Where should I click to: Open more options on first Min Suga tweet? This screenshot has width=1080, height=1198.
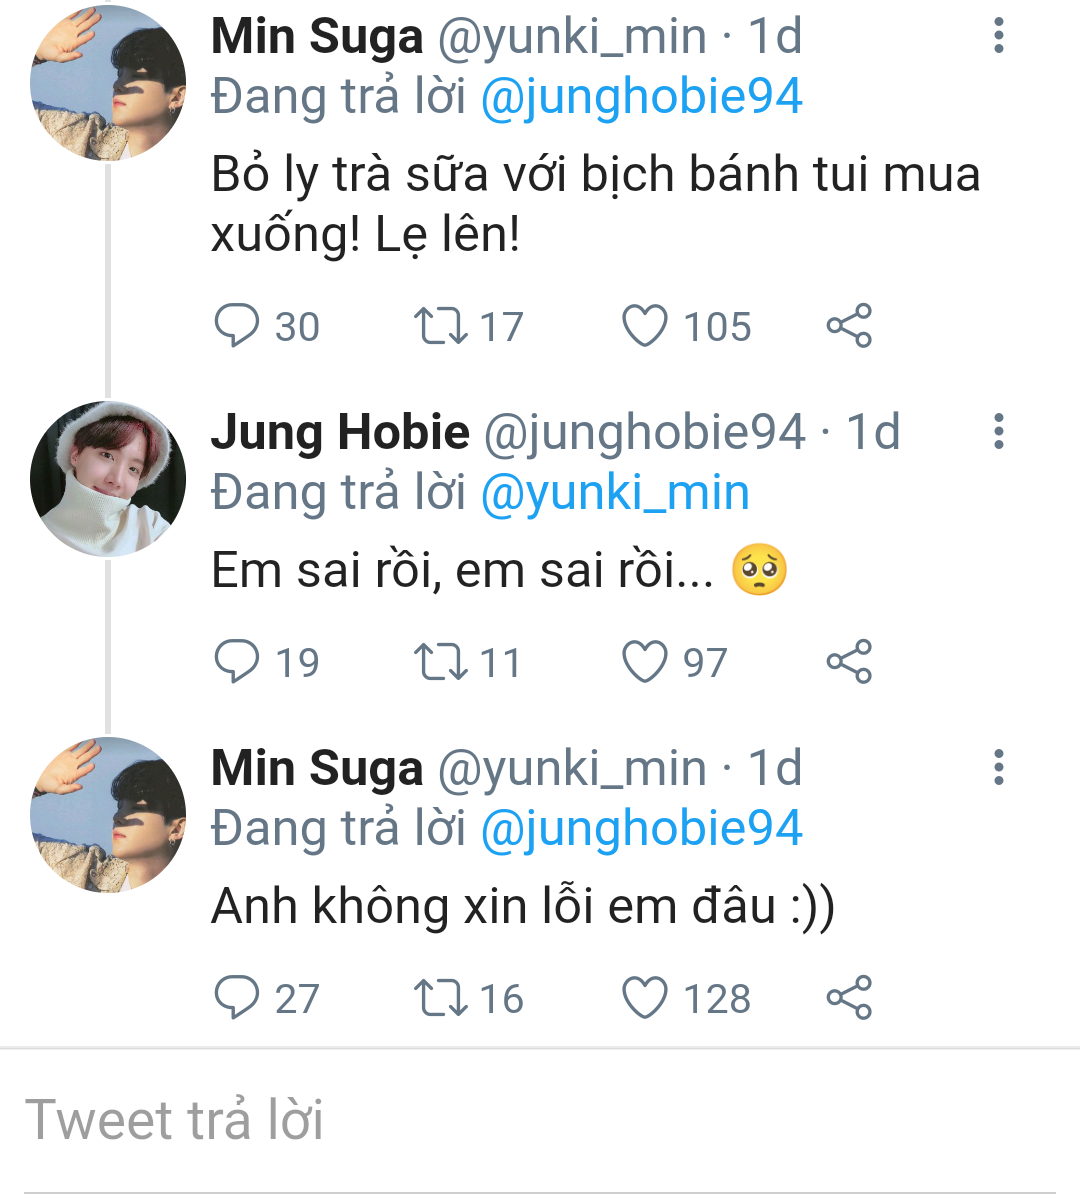(998, 36)
